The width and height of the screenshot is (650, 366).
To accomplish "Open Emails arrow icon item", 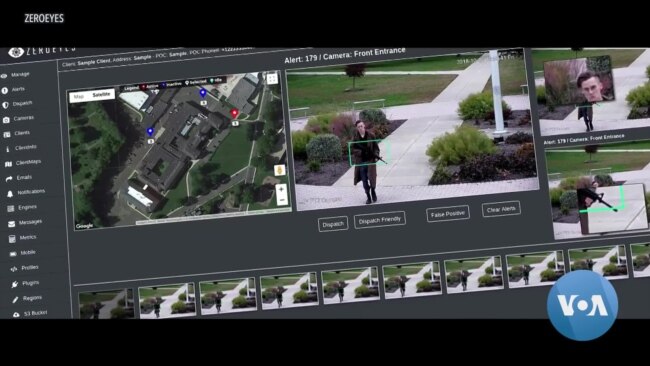I will (x=9, y=179).
